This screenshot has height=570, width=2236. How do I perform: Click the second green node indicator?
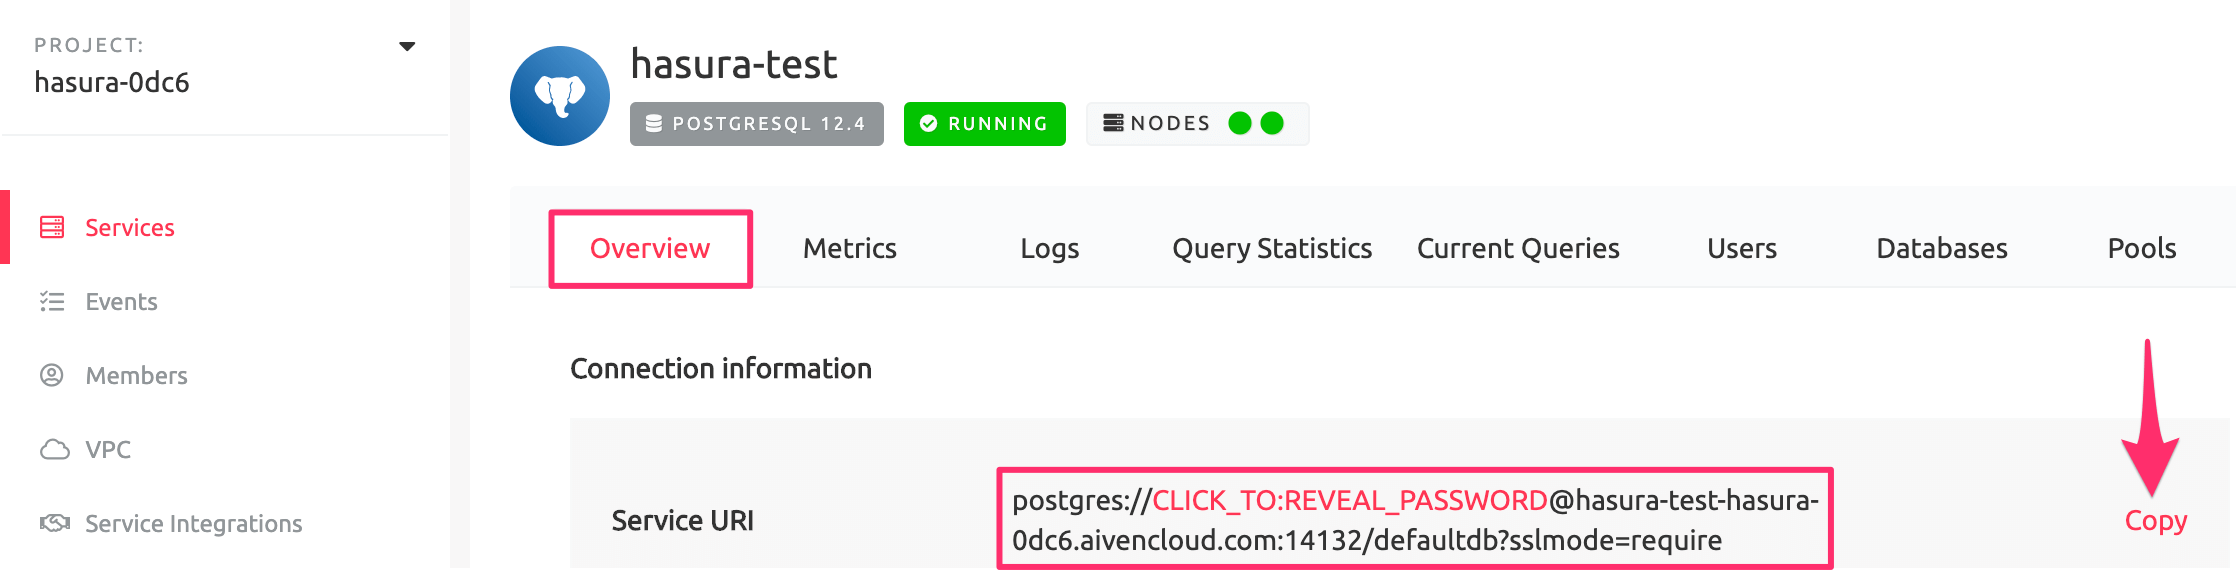click(x=1272, y=123)
